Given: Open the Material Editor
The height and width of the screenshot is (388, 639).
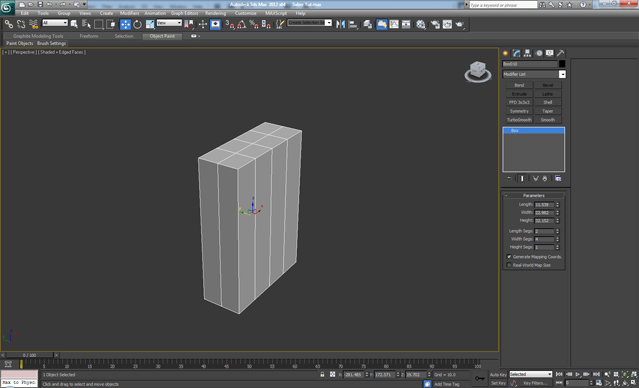Looking at the screenshot, I should [421, 24].
